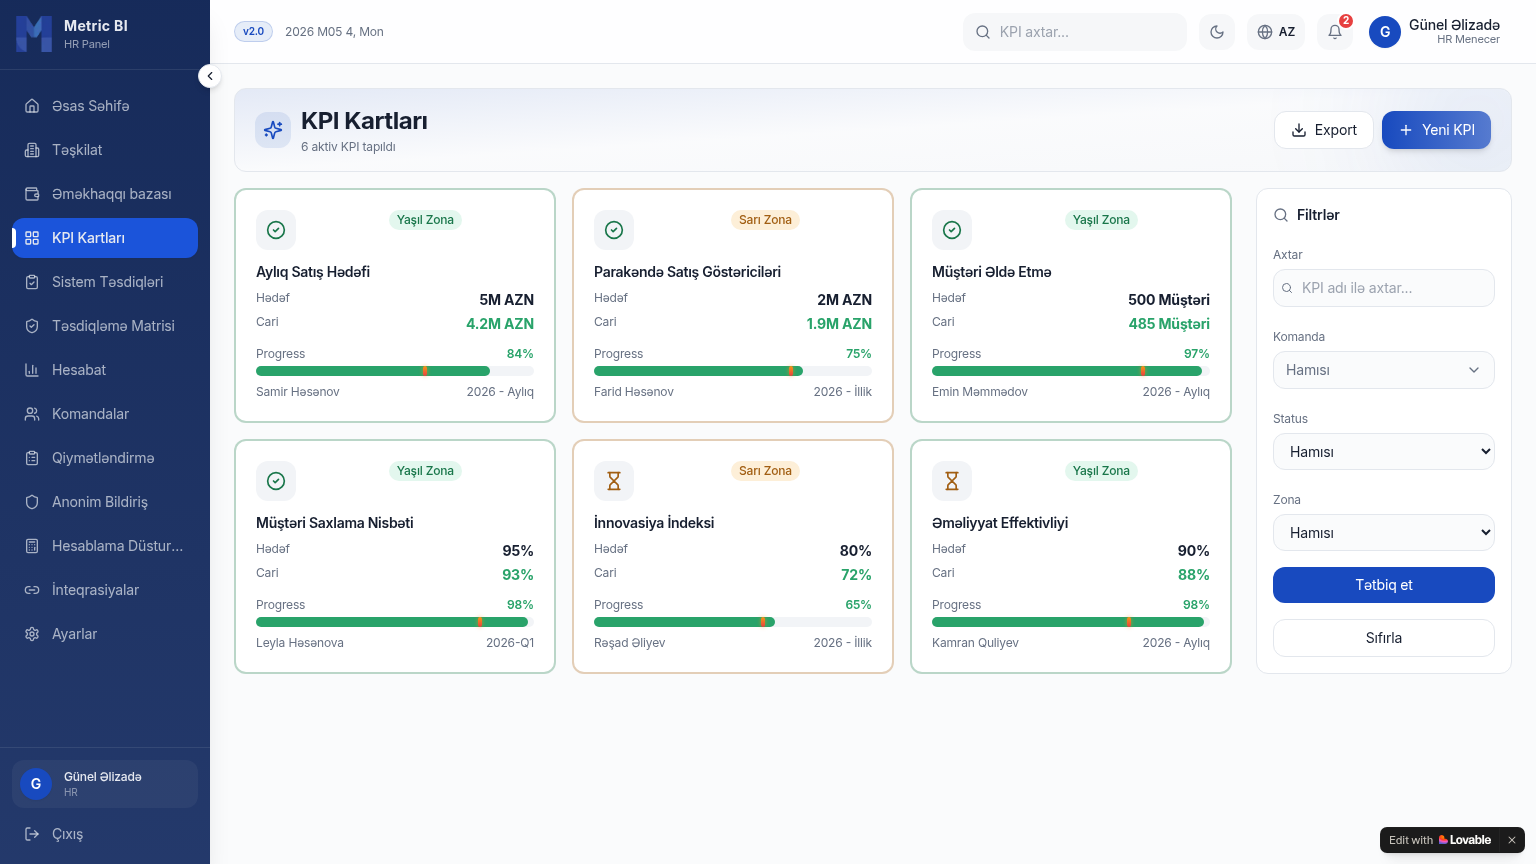Click the Parakəndə Satış progress bar

click(733, 371)
